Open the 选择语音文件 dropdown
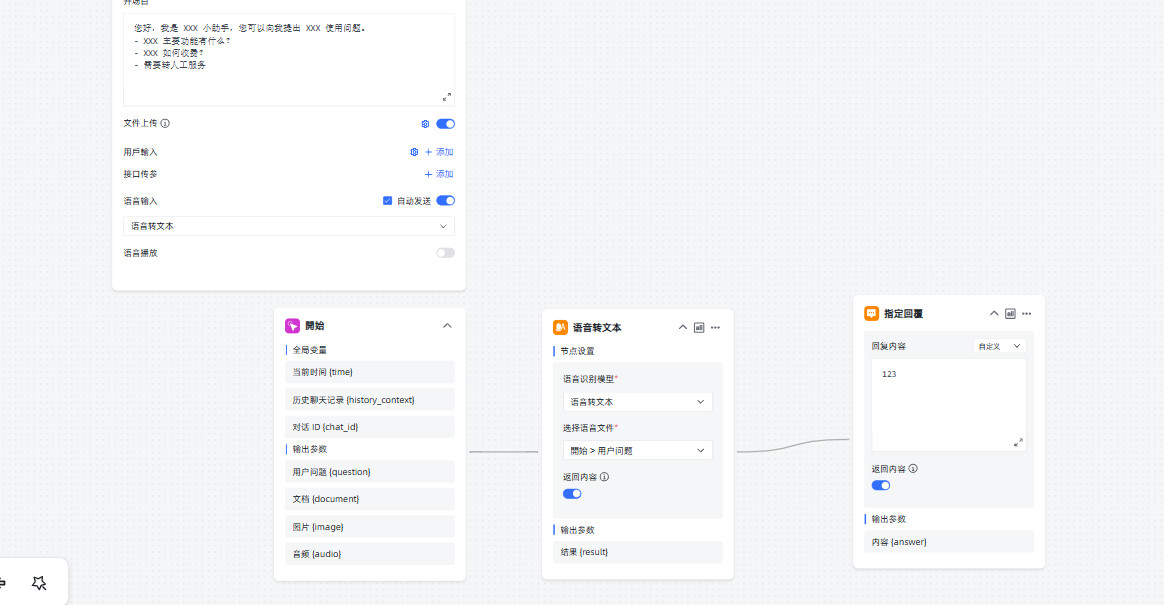 tap(637, 450)
